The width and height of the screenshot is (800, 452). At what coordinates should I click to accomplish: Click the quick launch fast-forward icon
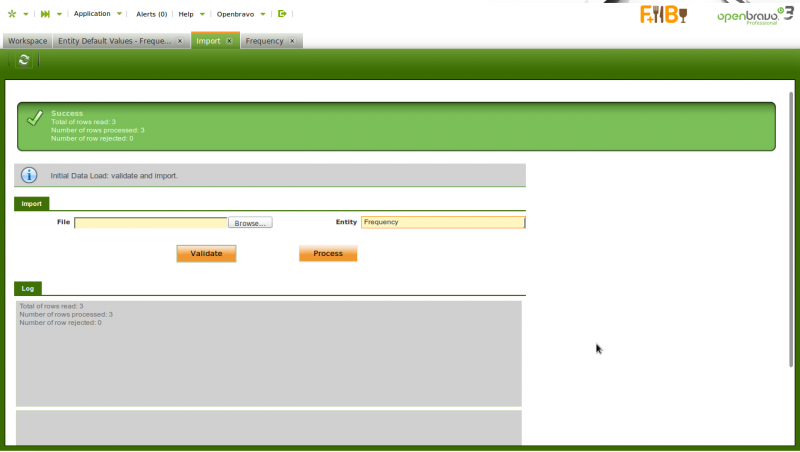coord(45,14)
